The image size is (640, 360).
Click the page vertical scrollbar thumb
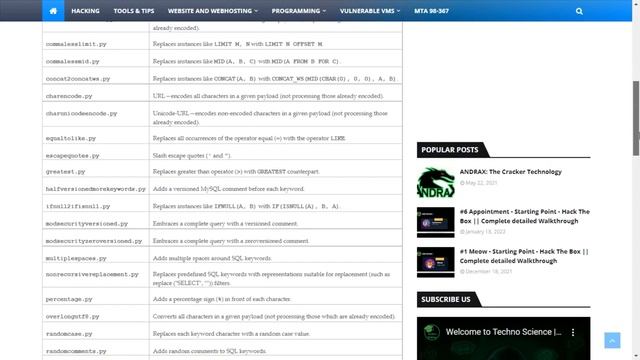636,118
